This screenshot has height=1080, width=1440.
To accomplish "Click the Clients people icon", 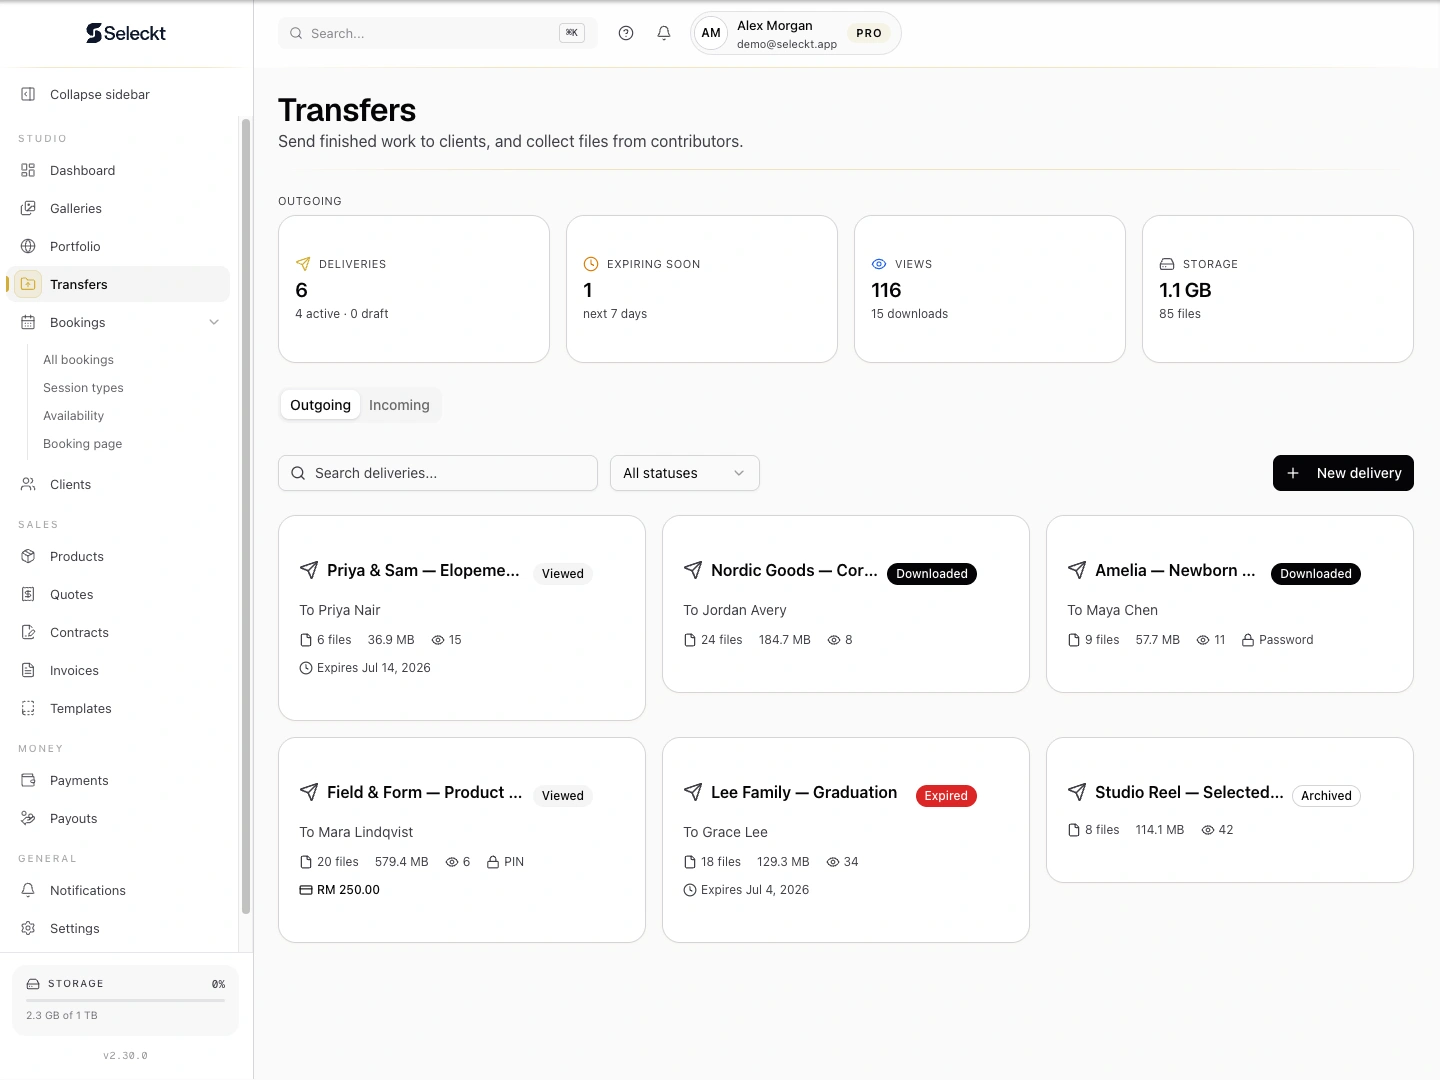I will click(x=28, y=484).
